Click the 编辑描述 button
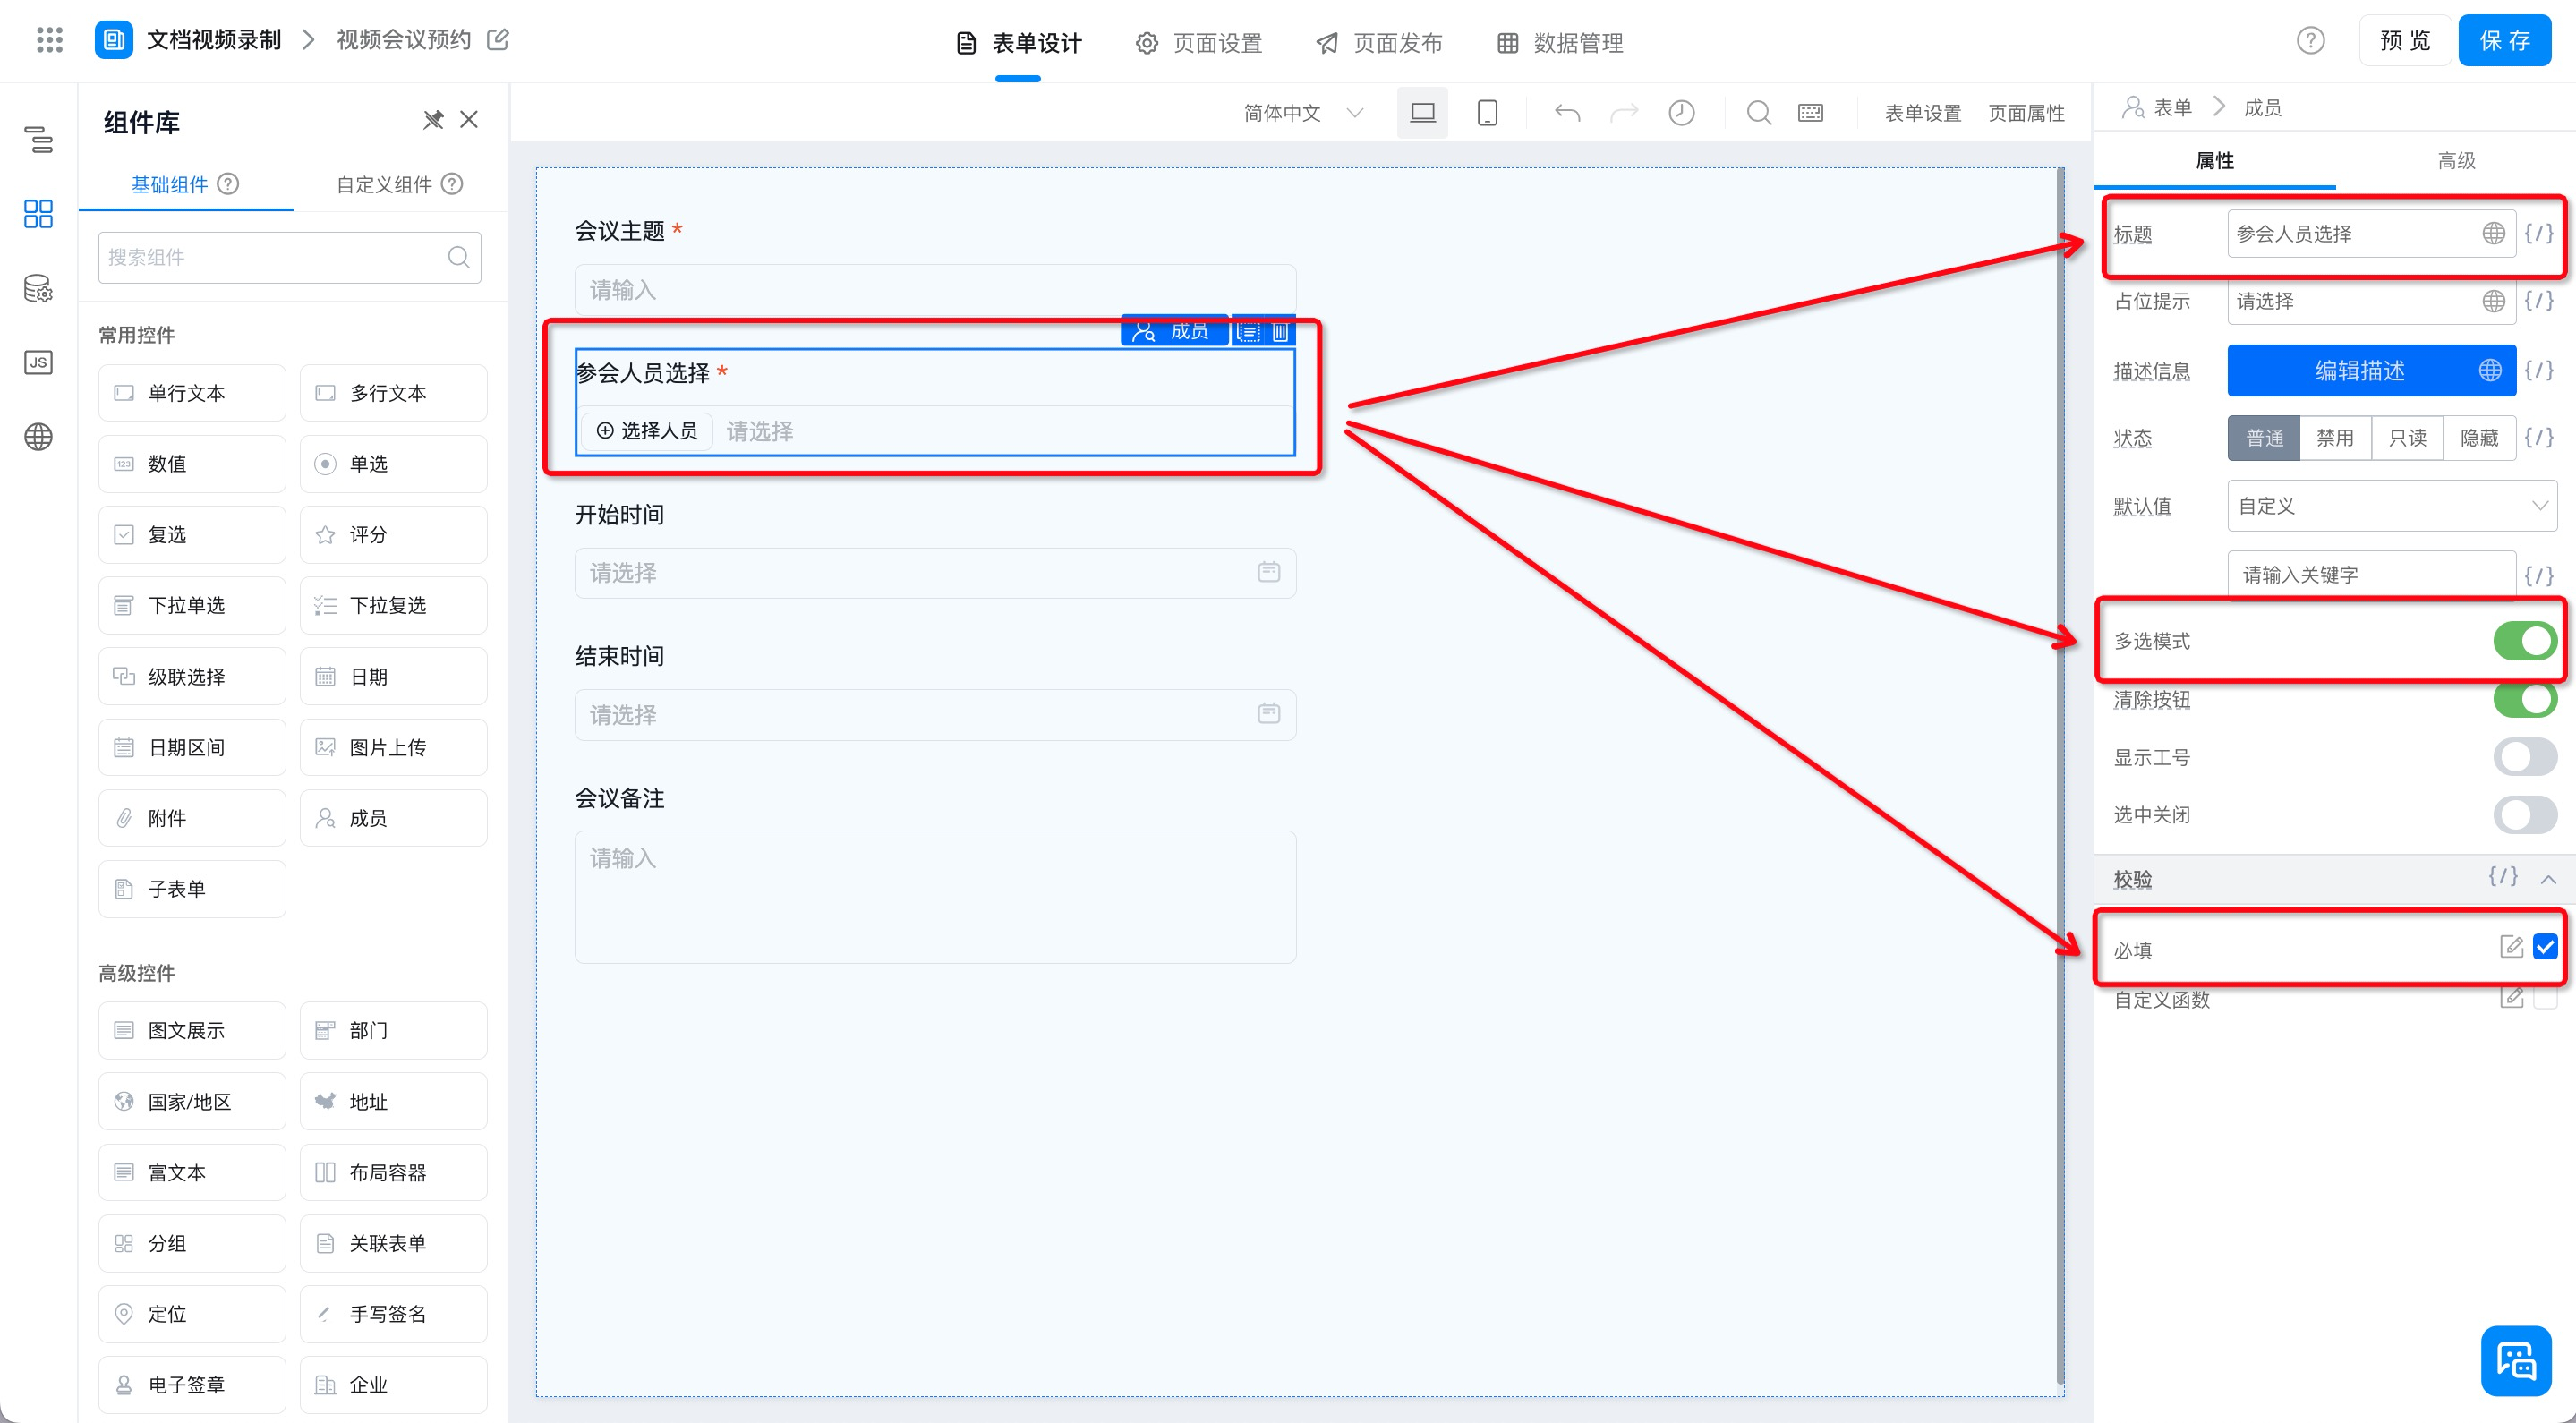The height and width of the screenshot is (1423, 2576). (x=2371, y=371)
